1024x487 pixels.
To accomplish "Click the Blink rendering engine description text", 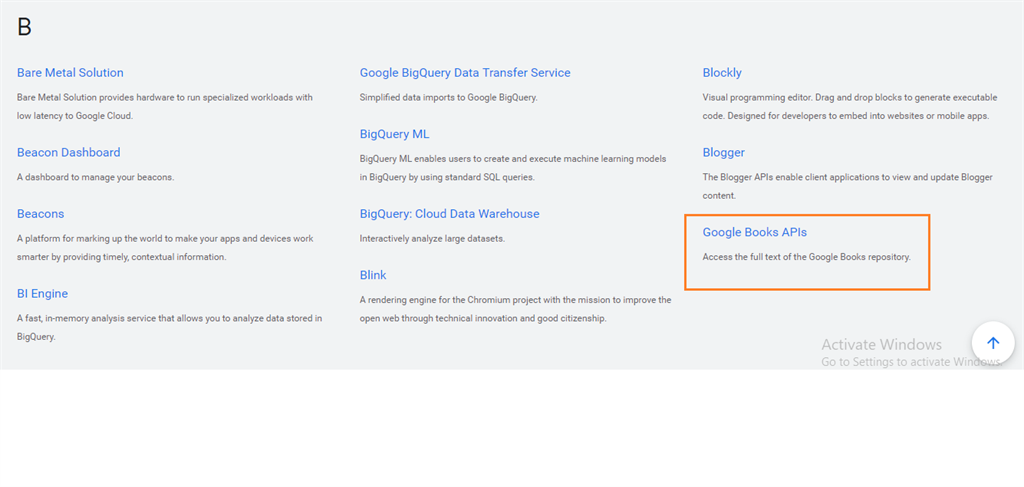I will click(x=515, y=309).
